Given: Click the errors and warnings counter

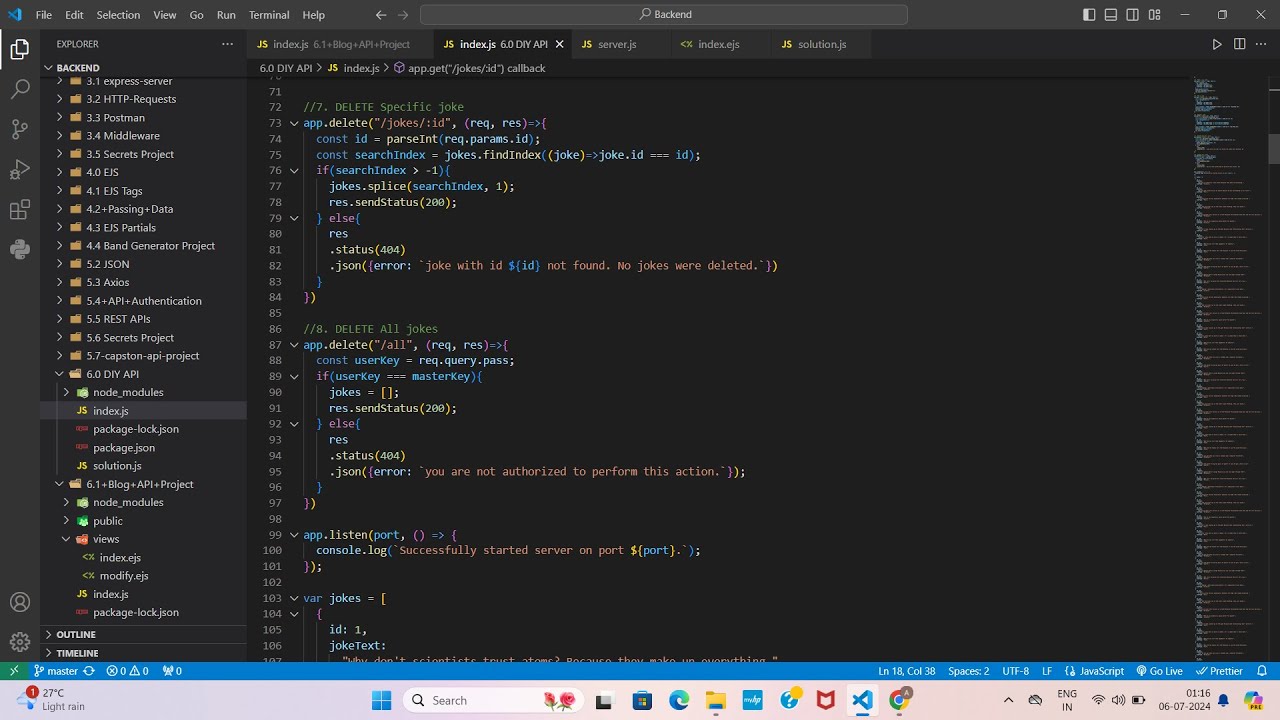Looking at the screenshot, I should click(x=127, y=671).
